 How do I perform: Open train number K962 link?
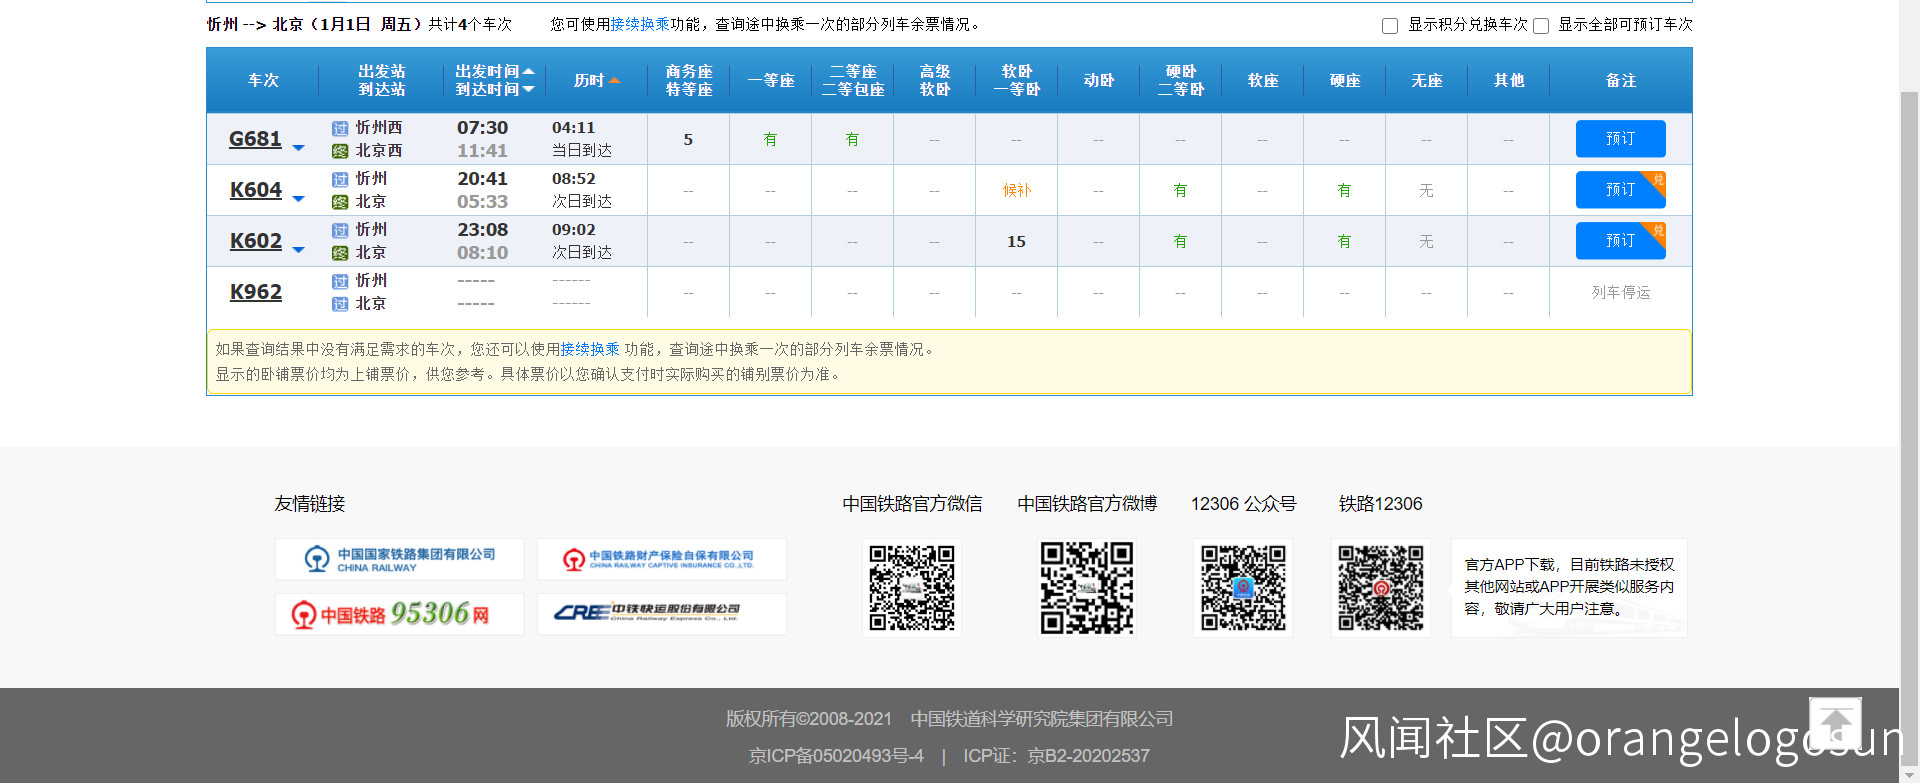256,292
